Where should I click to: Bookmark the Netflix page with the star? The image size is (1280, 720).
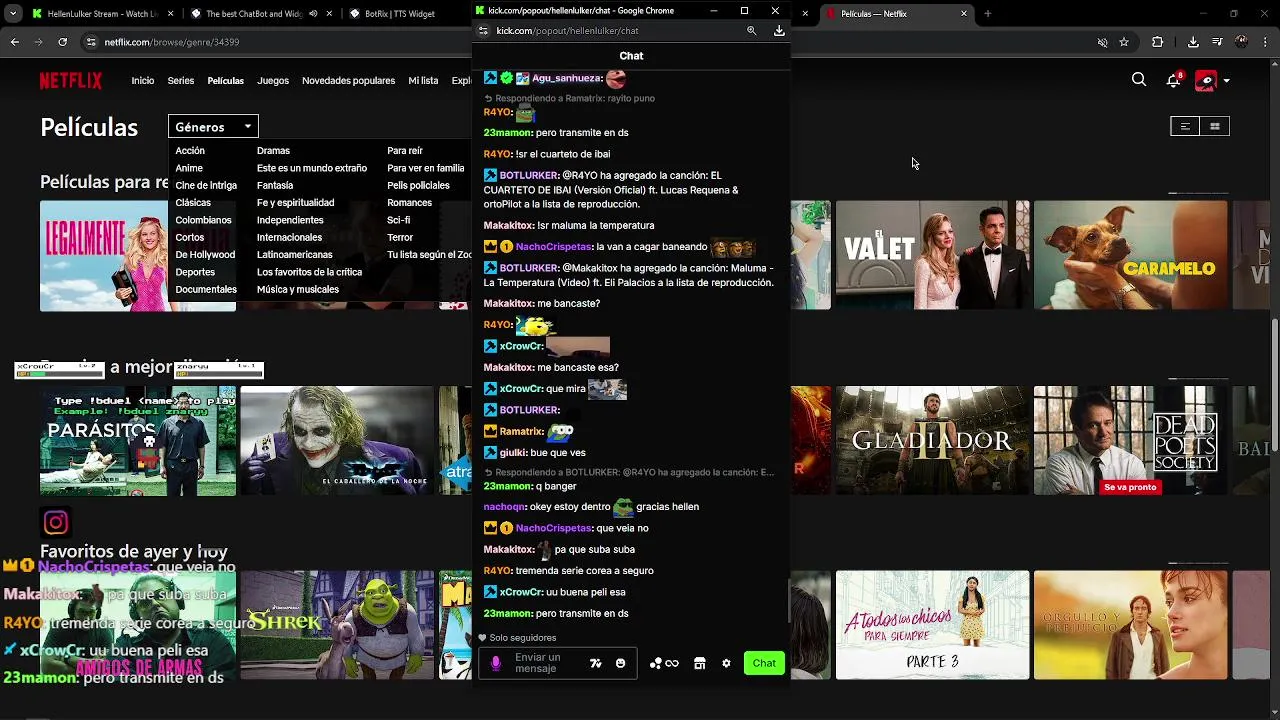pyautogui.click(x=1124, y=42)
